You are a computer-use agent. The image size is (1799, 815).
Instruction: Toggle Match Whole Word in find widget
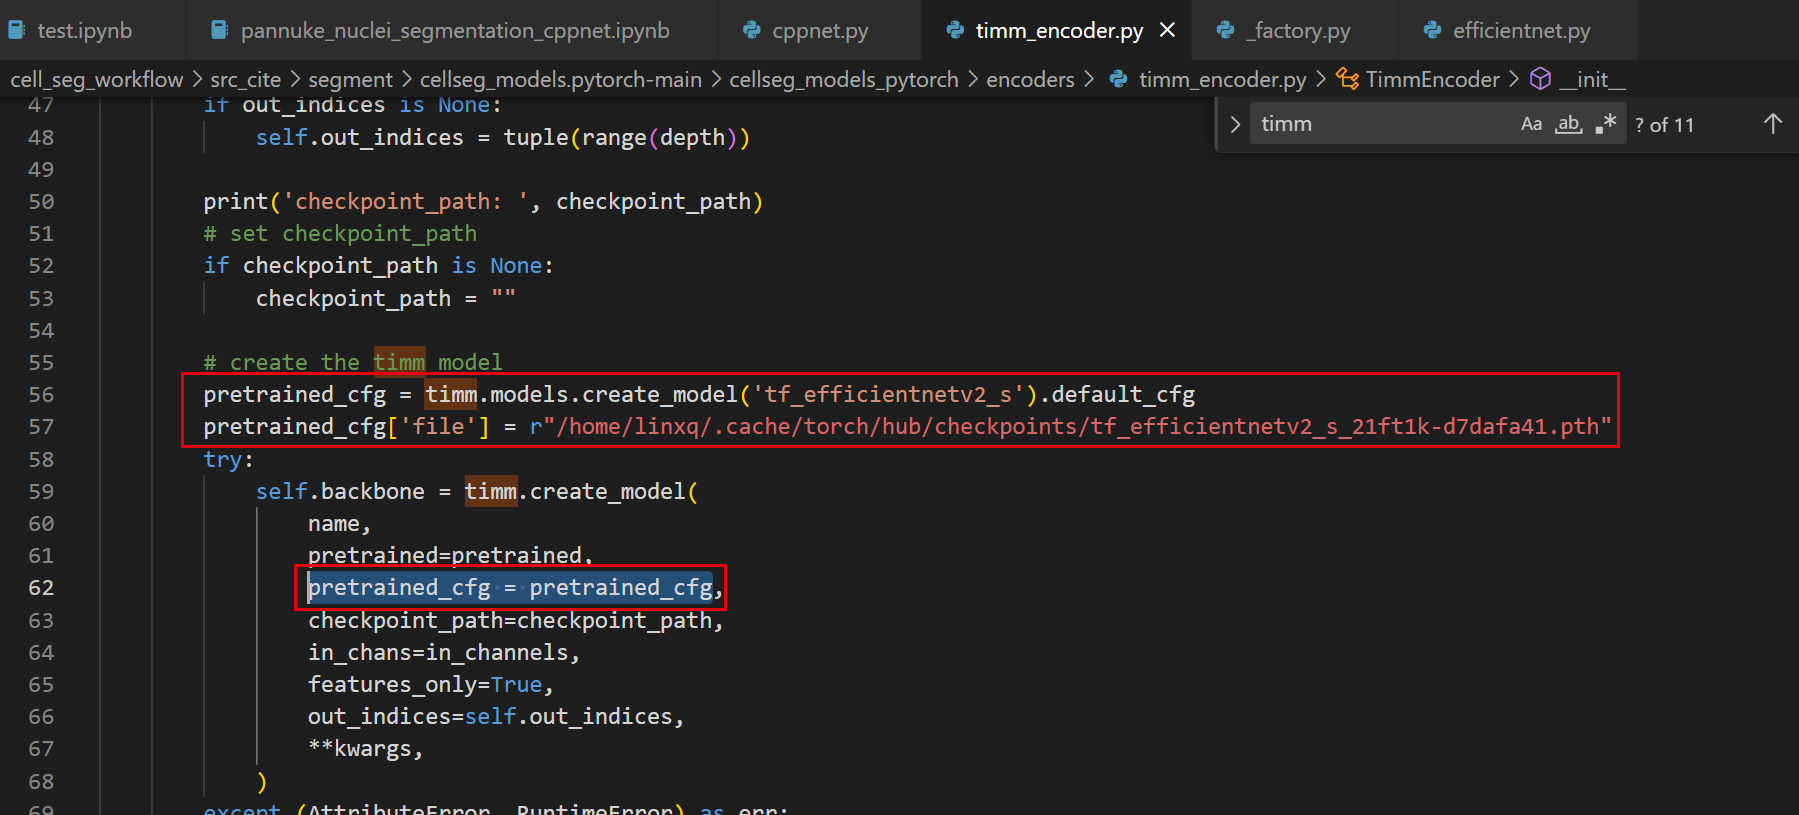pos(1568,124)
